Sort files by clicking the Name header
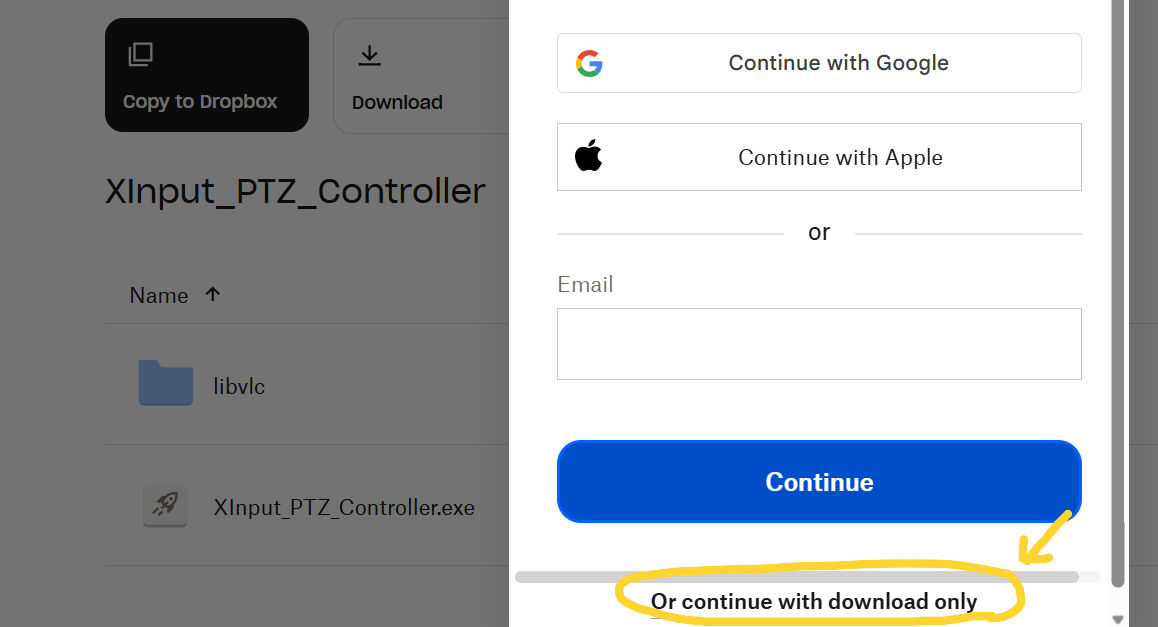1158x627 pixels. [159, 294]
